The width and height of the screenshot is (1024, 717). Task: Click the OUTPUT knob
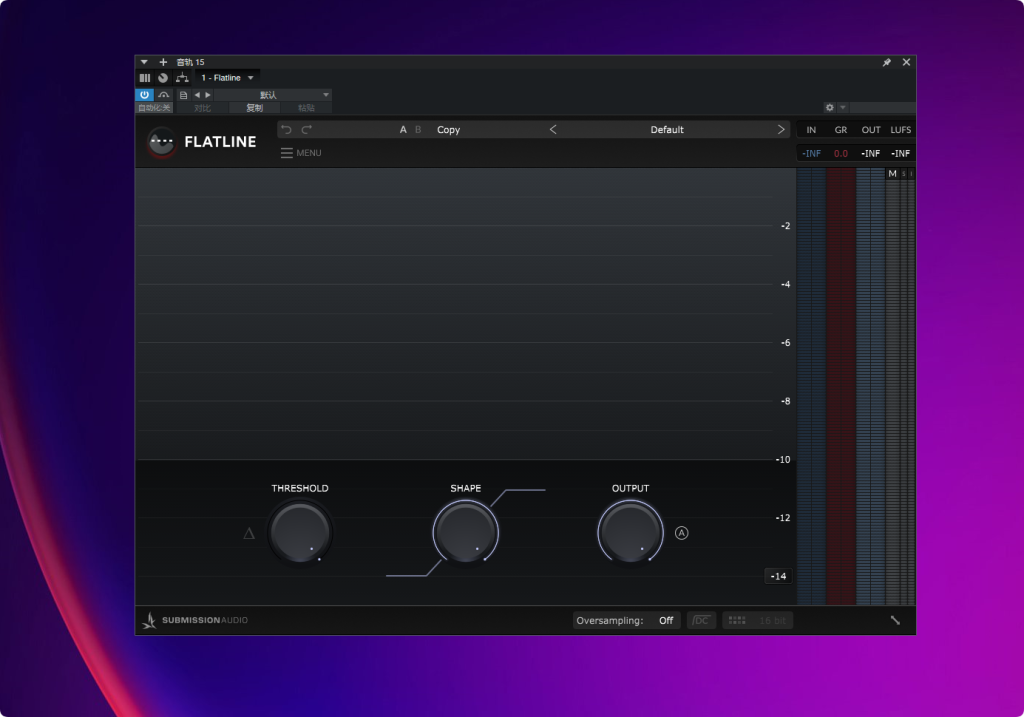[630, 532]
